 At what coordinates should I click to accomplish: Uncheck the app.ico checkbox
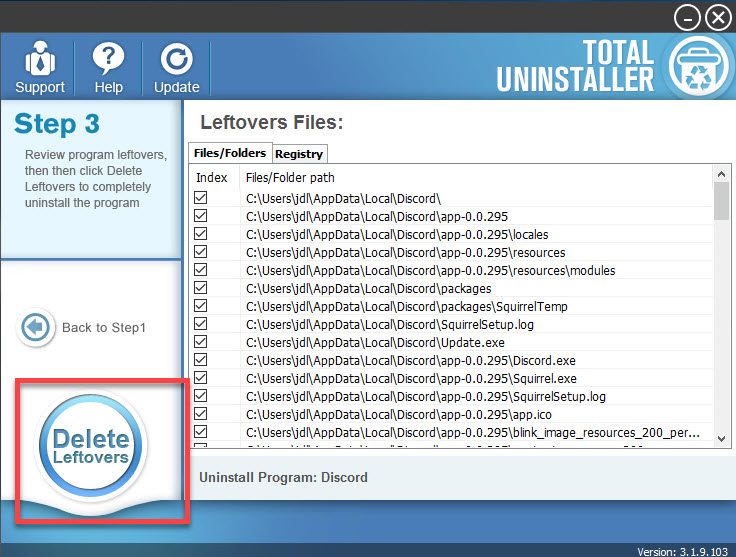coord(200,414)
